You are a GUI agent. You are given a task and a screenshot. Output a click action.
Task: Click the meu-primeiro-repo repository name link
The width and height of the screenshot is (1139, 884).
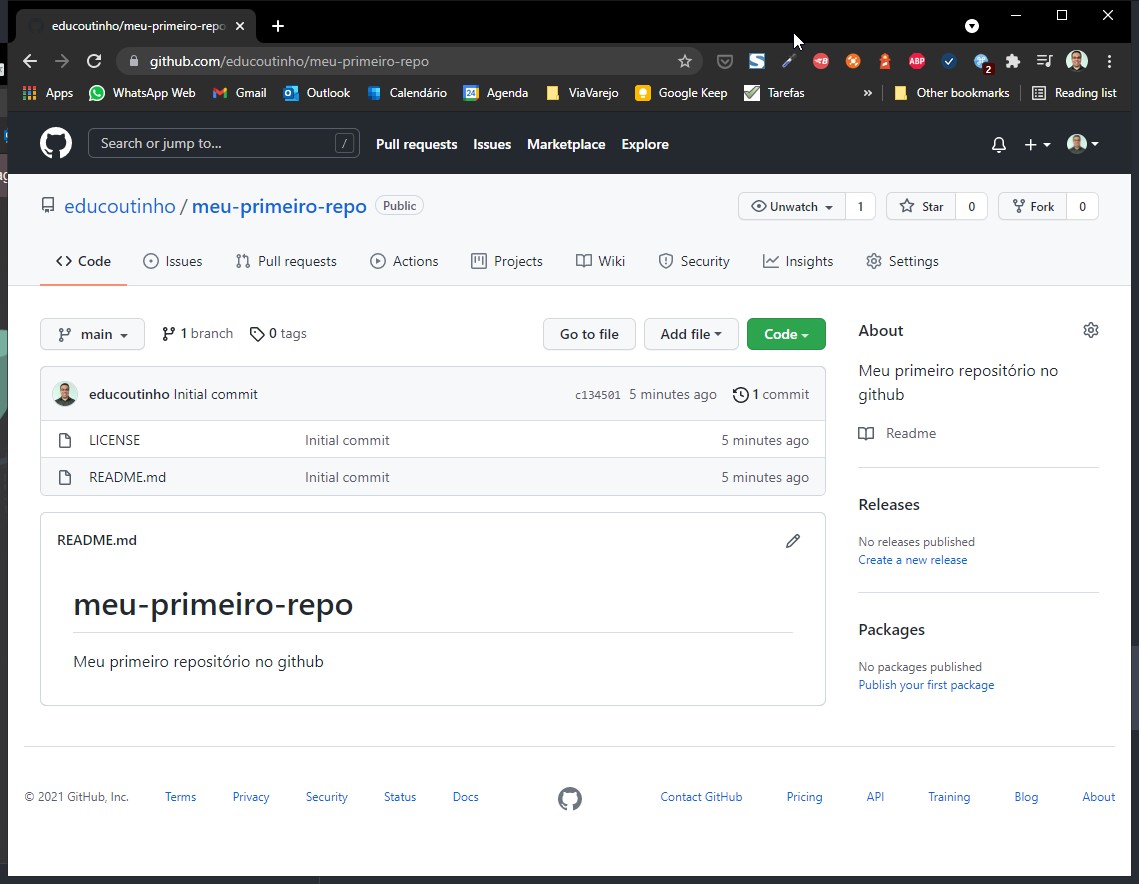point(279,206)
